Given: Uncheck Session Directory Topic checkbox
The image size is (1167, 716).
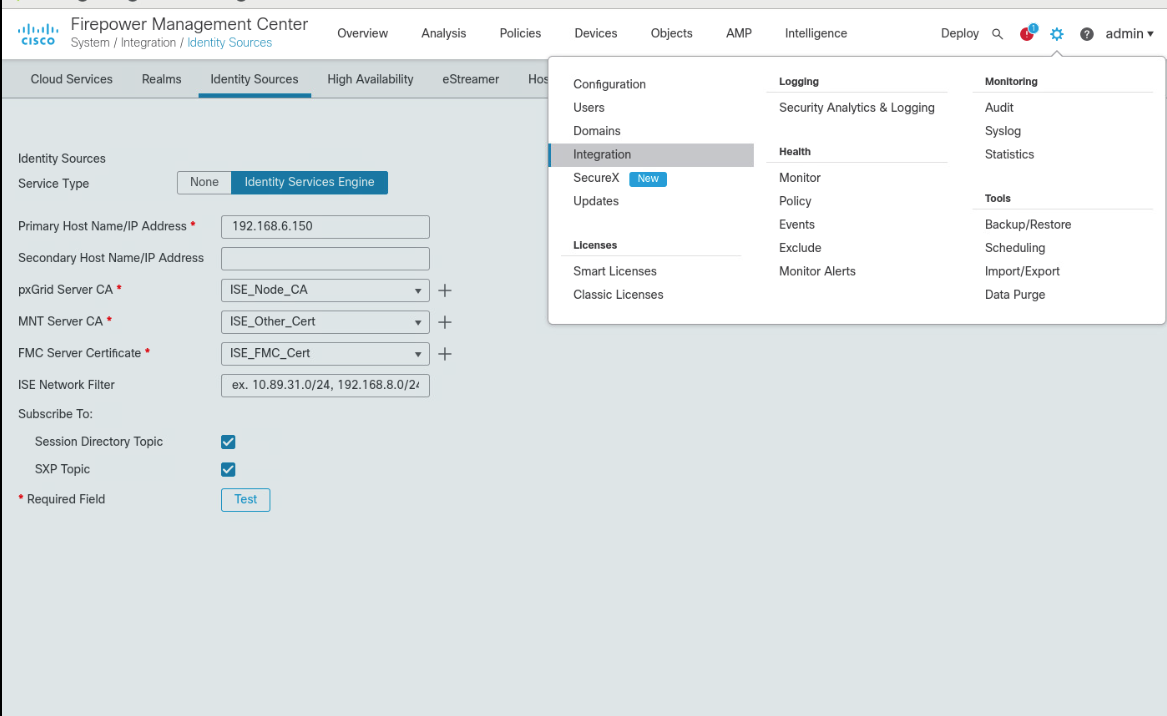Looking at the screenshot, I should (x=228, y=442).
